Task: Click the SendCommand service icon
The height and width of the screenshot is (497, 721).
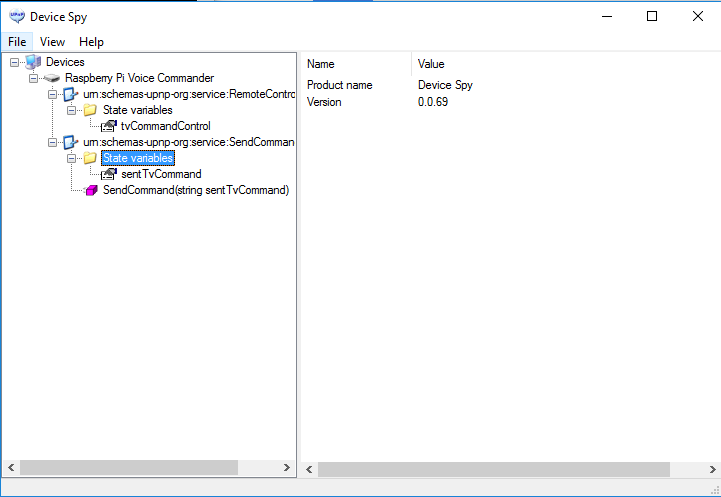Action: (70, 142)
